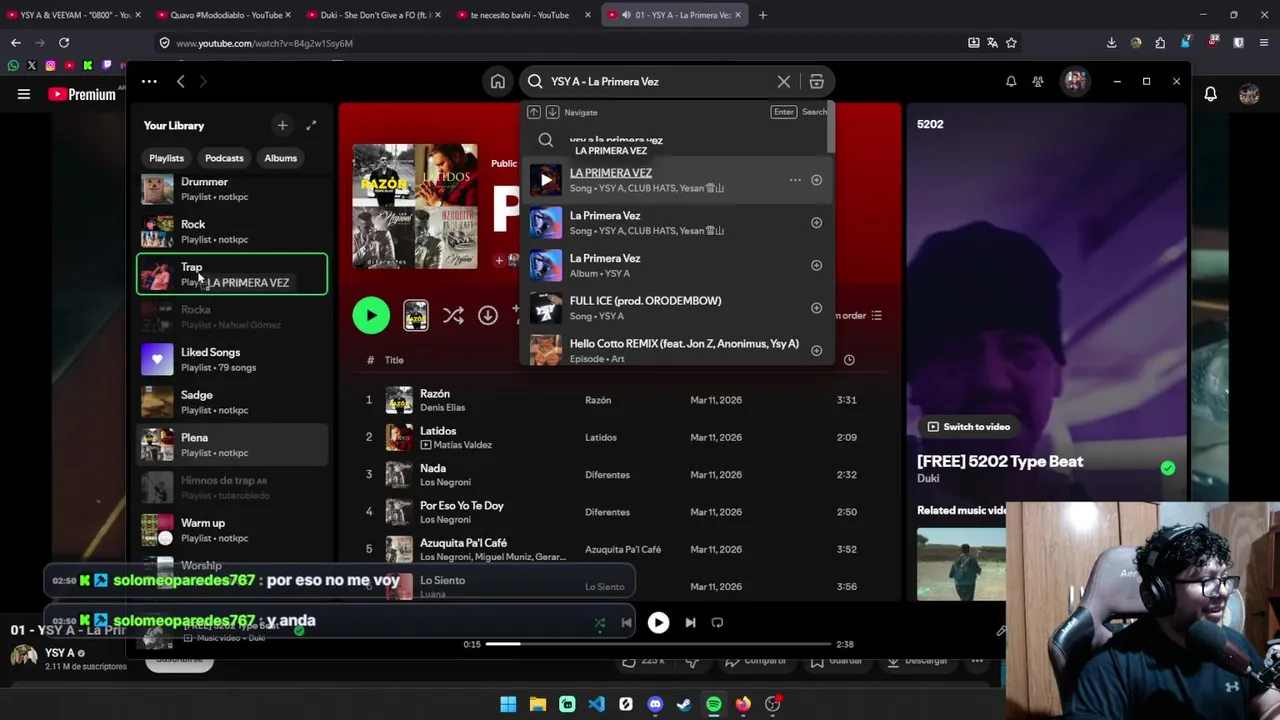The height and width of the screenshot is (720, 1280).
Task: Open the Sadge playlist
Action: click(232, 402)
